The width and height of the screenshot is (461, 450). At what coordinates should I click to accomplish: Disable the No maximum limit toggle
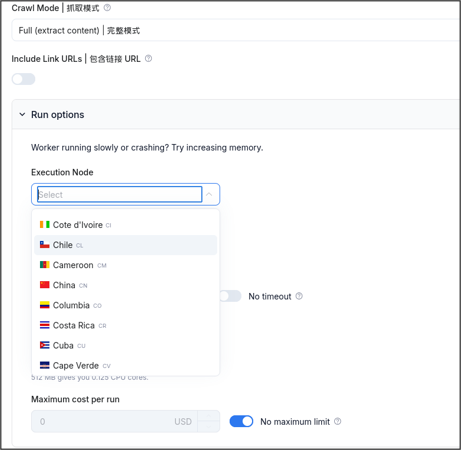241,421
